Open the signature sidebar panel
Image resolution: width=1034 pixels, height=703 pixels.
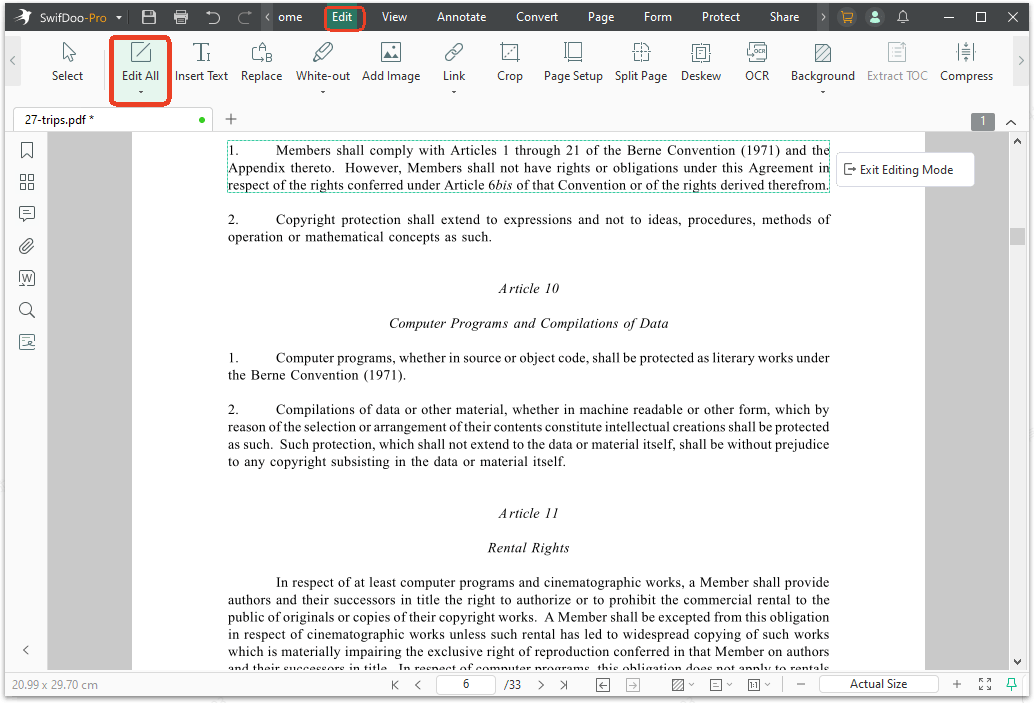pyautogui.click(x=27, y=342)
